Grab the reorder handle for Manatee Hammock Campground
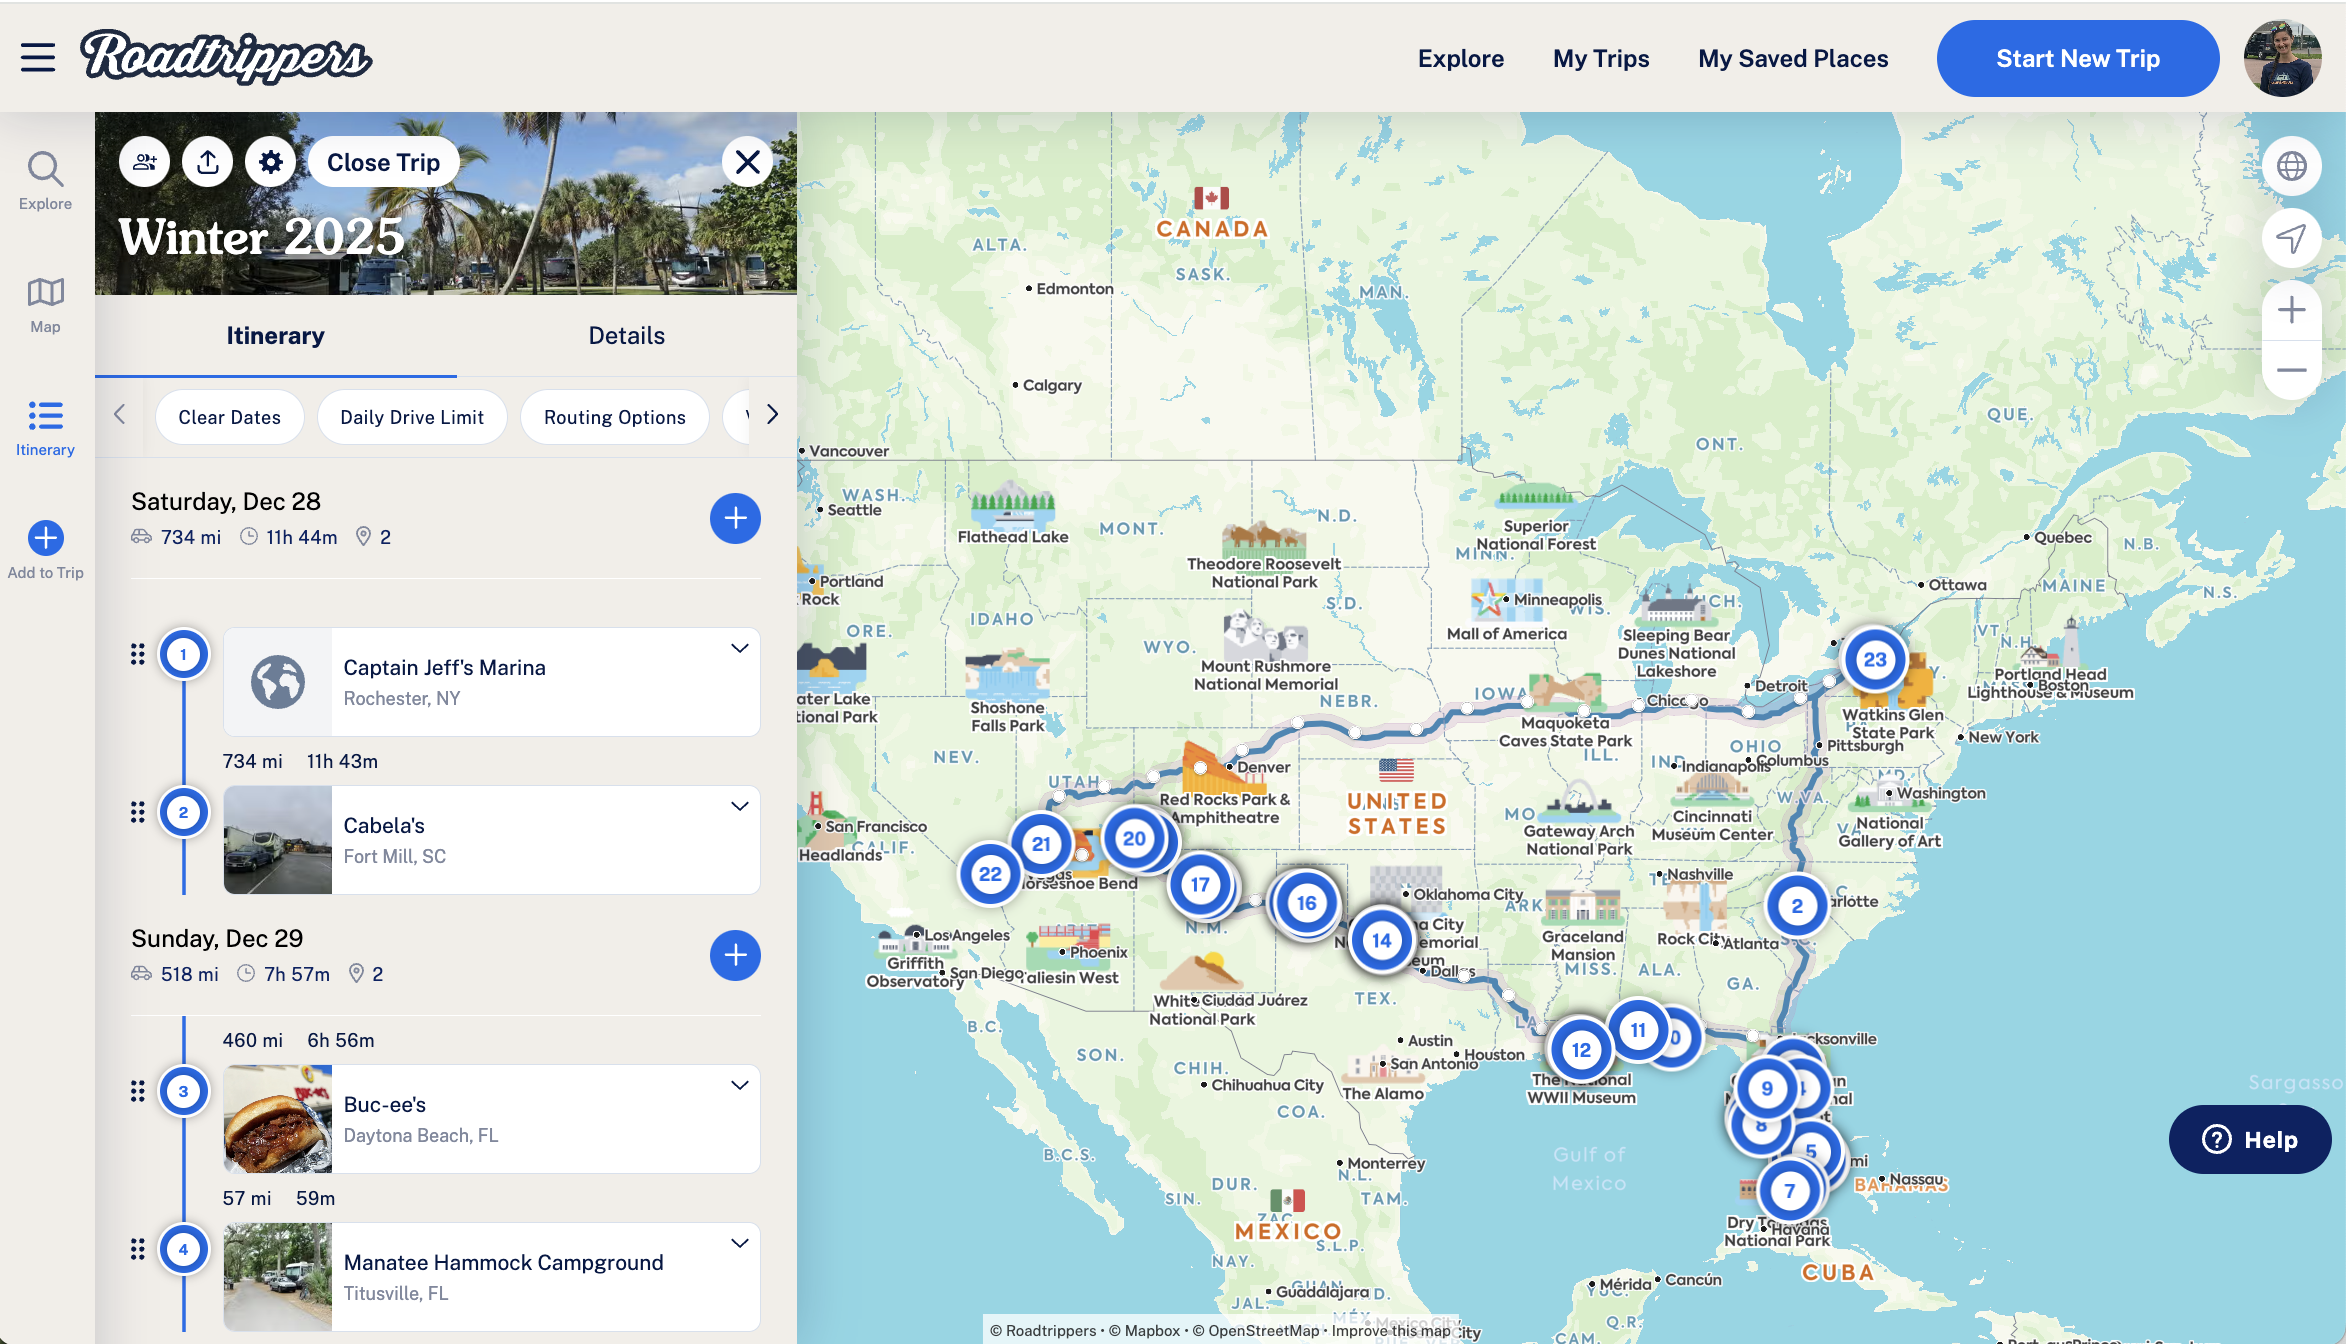The image size is (2346, 1344). 138,1249
